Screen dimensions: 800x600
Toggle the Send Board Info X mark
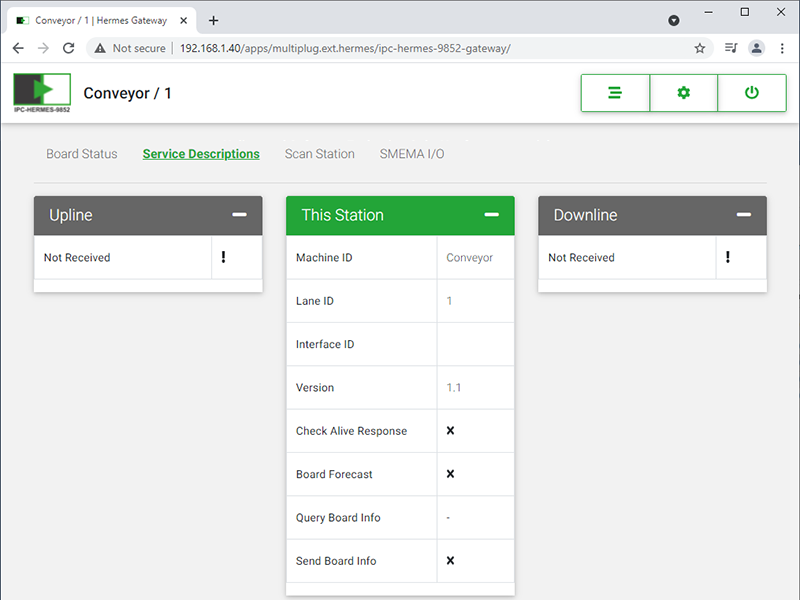coord(450,561)
